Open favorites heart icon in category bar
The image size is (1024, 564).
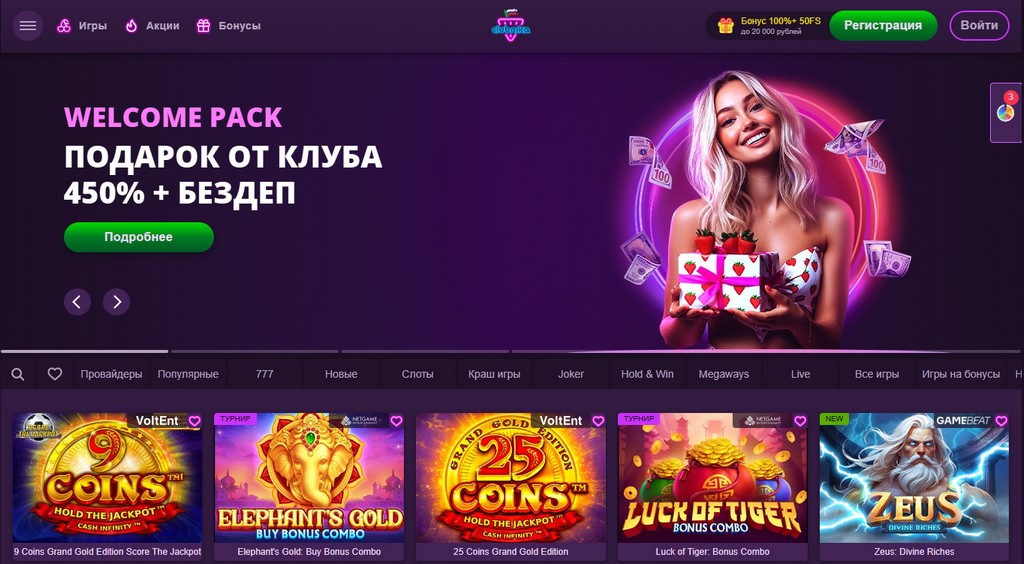coord(55,374)
